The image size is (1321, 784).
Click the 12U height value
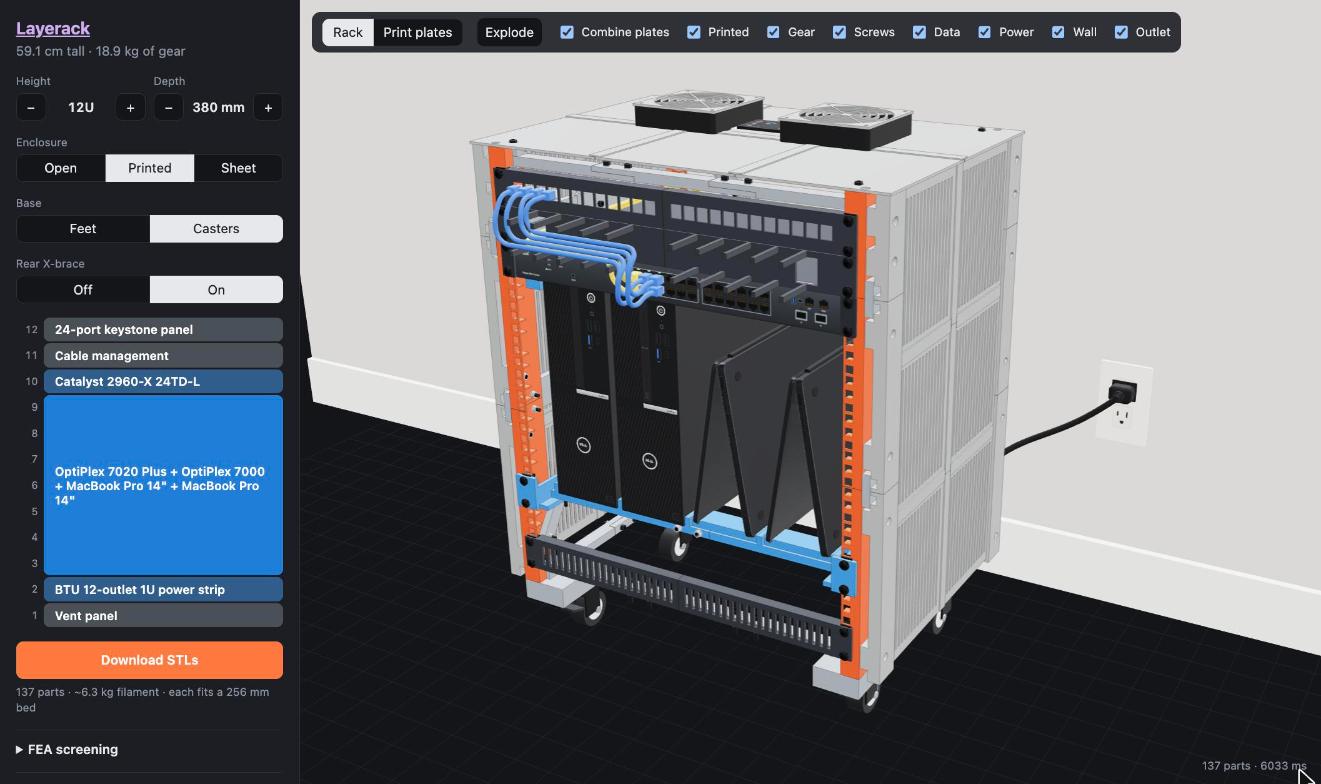[81, 107]
